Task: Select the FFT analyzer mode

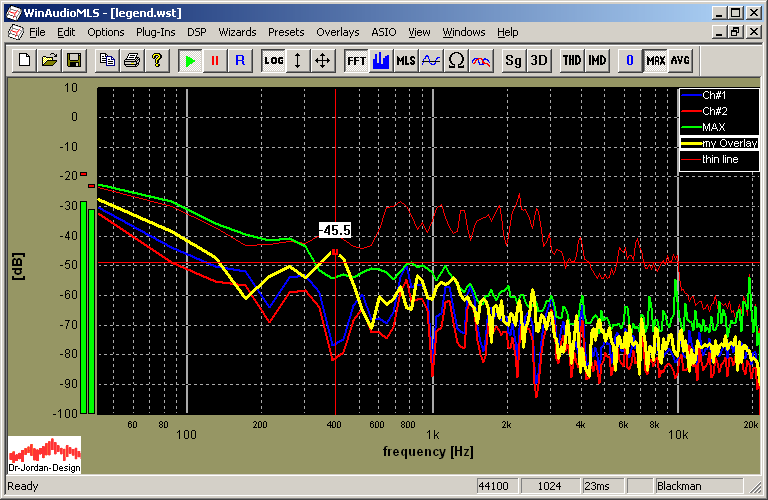Action: pos(356,60)
